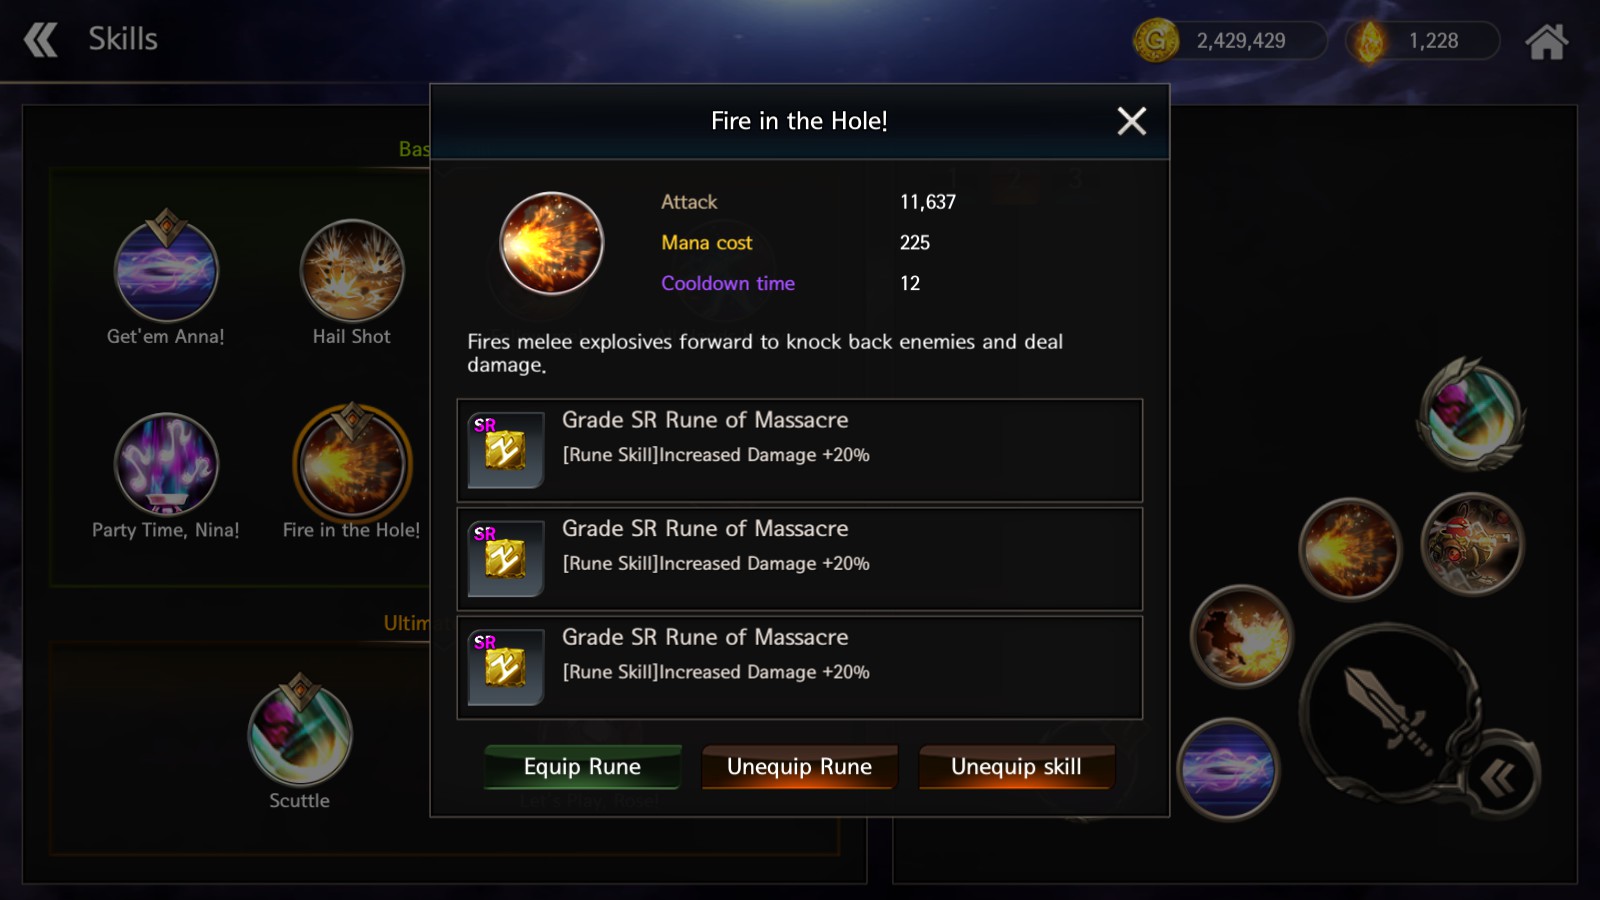Select the Hail Shot skill icon
The image size is (1600, 900).
click(x=352, y=270)
